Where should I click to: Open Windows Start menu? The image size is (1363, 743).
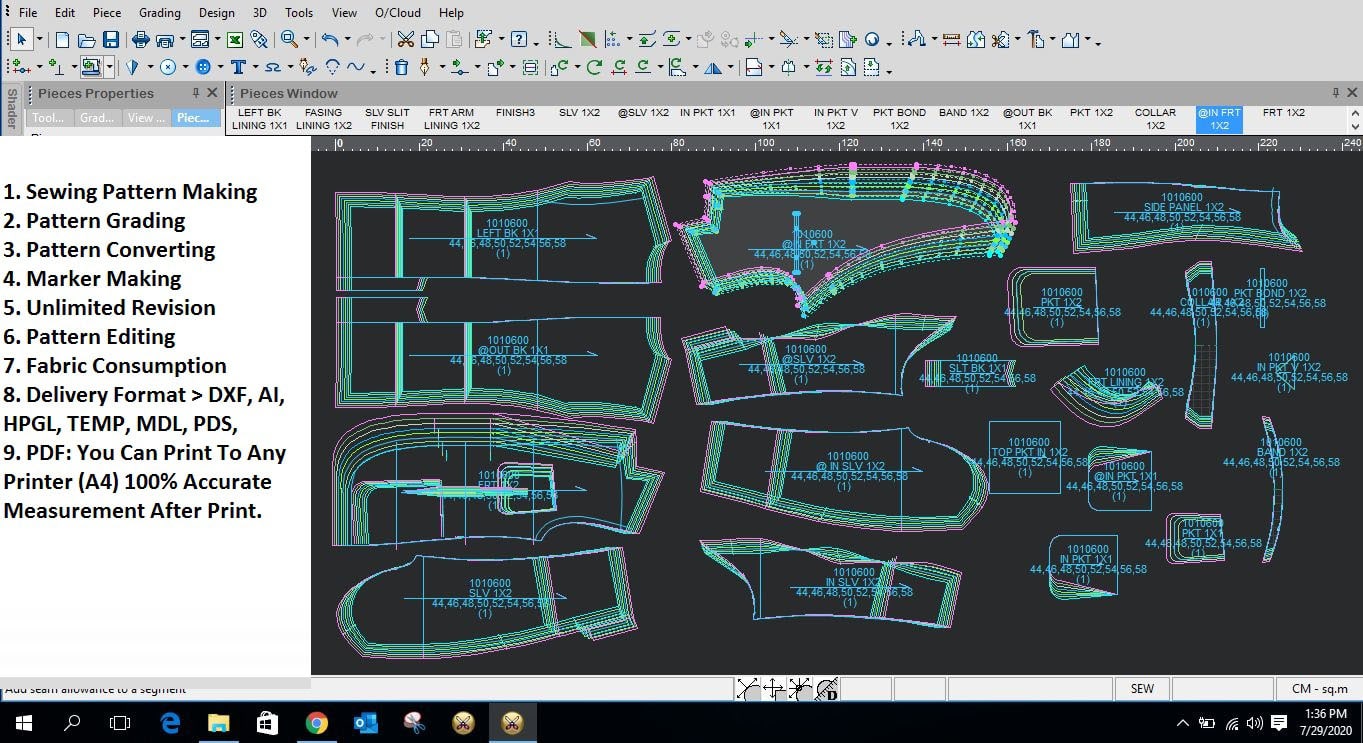[23, 723]
